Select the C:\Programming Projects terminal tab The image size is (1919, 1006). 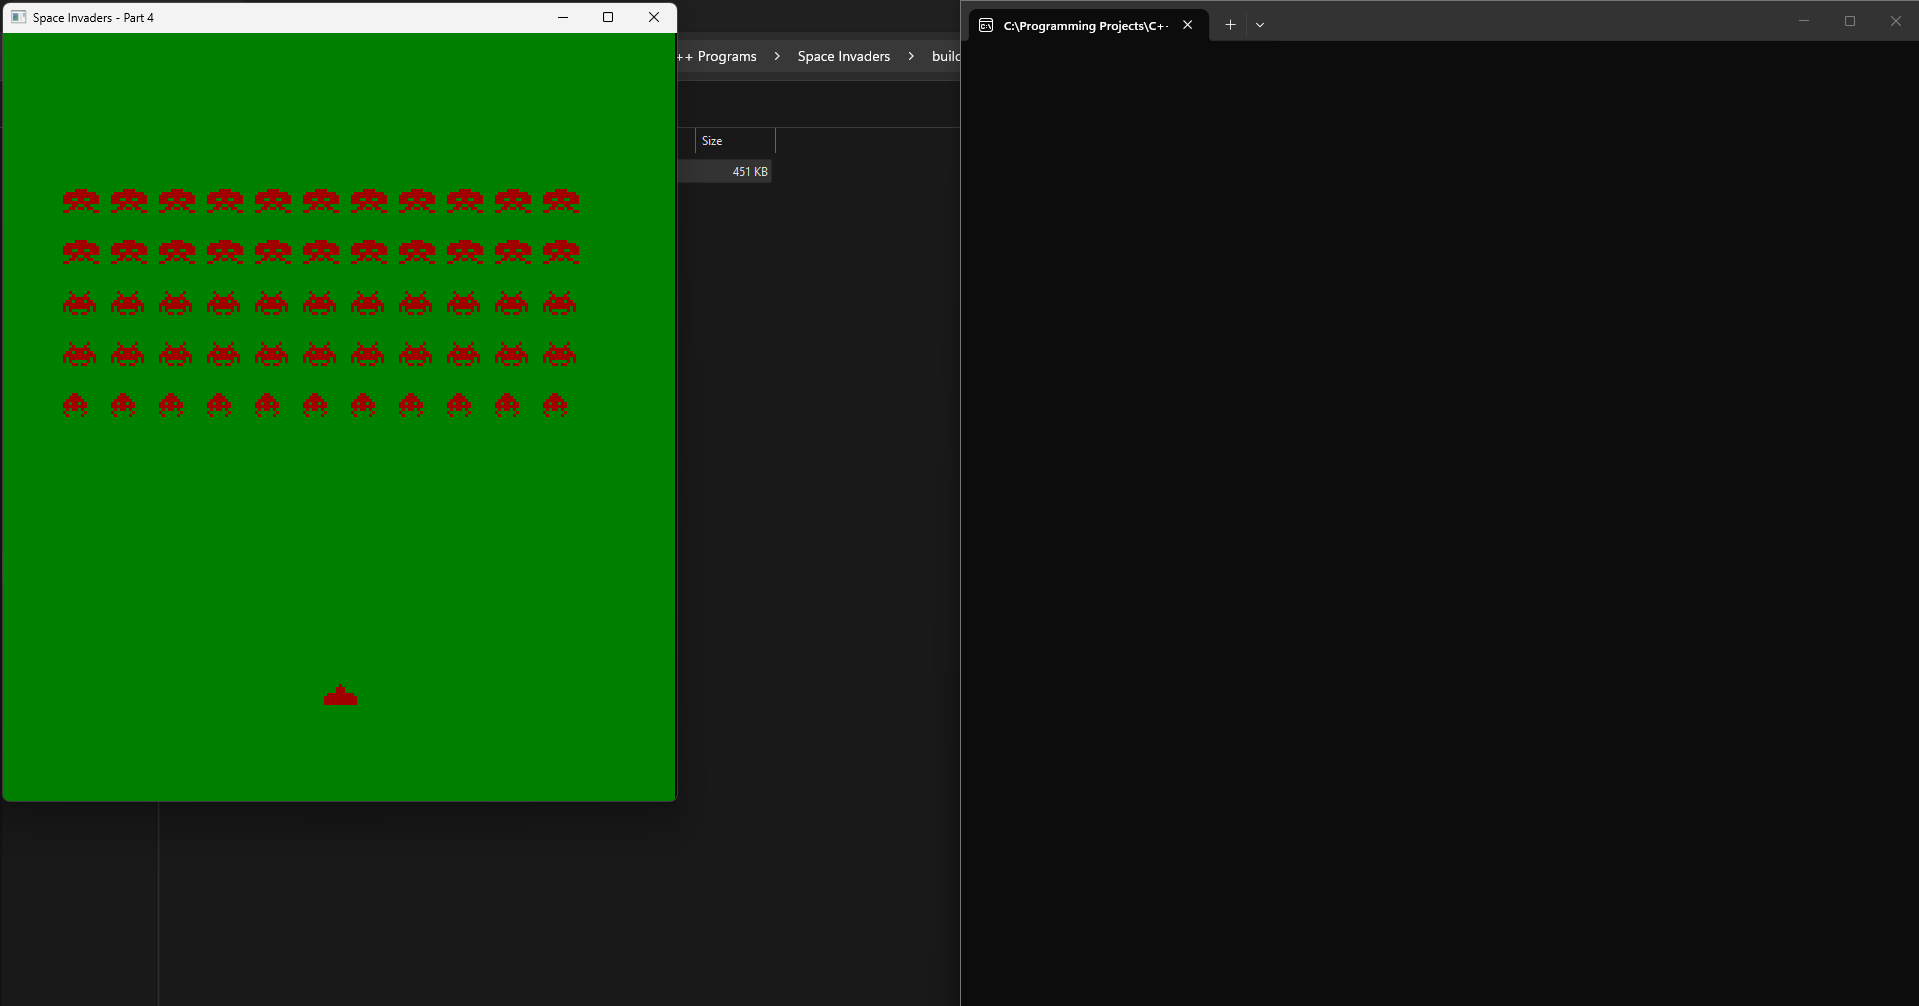[1089, 25]
